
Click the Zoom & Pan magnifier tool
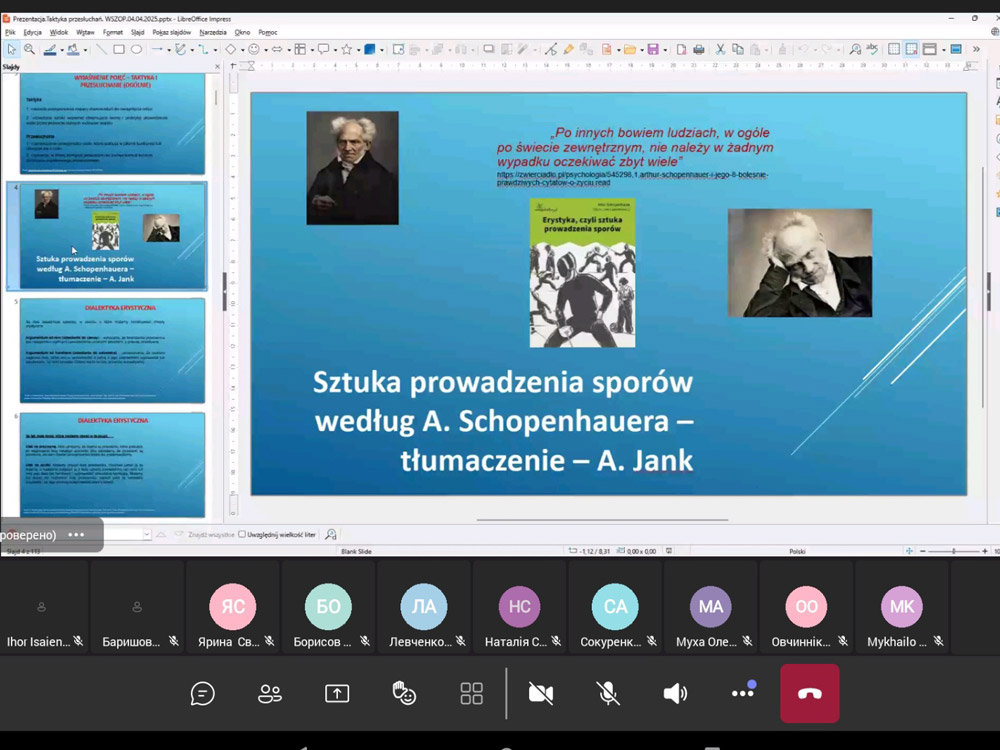click(x=29, y=49)
